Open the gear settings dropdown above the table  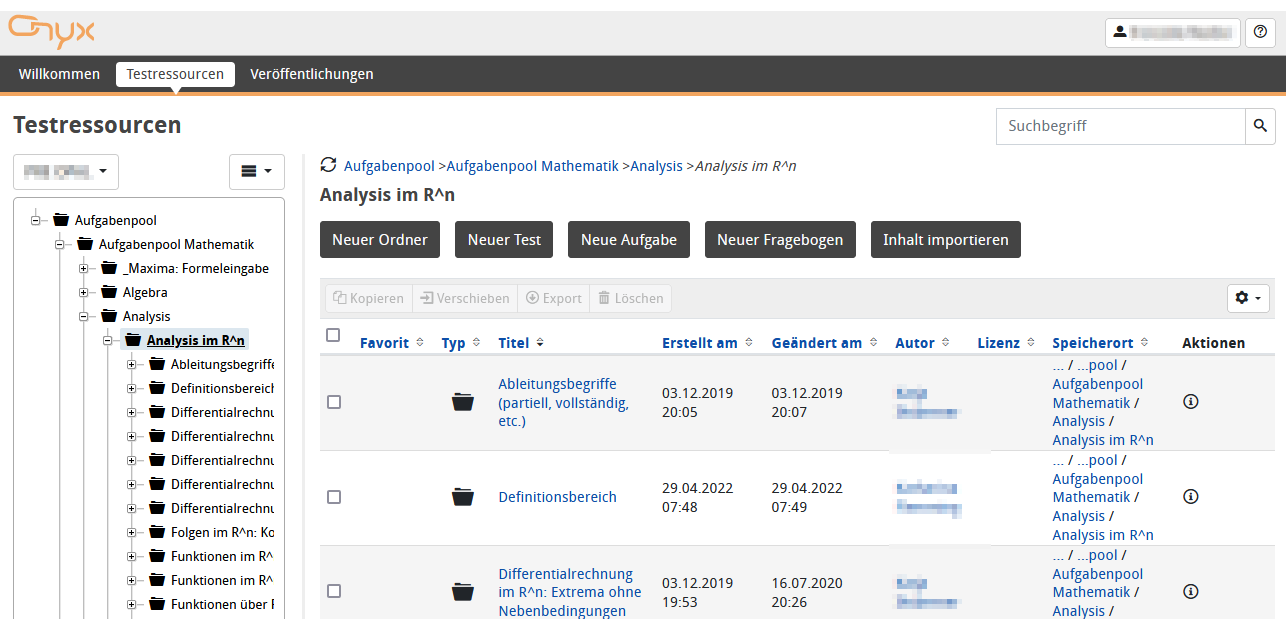(x=1248, y=298)
